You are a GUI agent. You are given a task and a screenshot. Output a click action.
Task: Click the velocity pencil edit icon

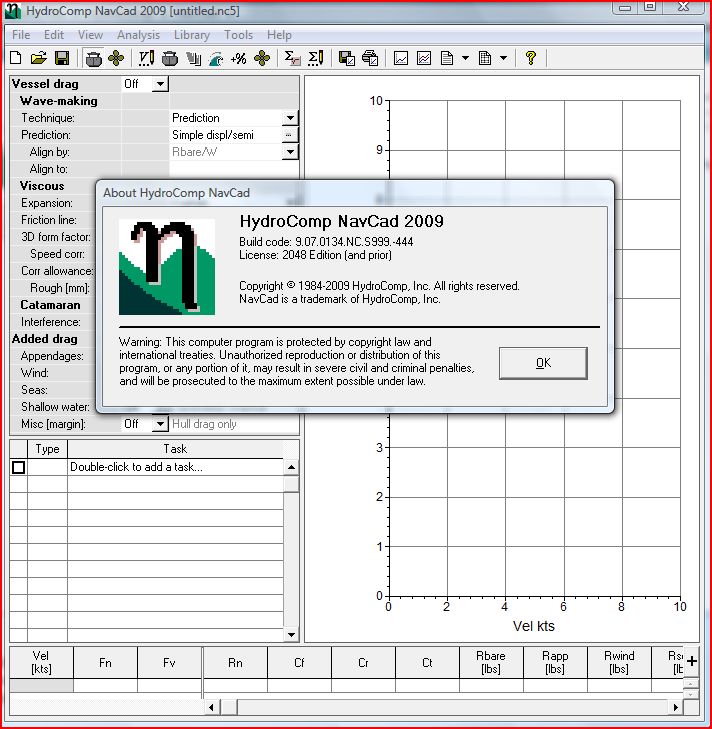(146, 58)
